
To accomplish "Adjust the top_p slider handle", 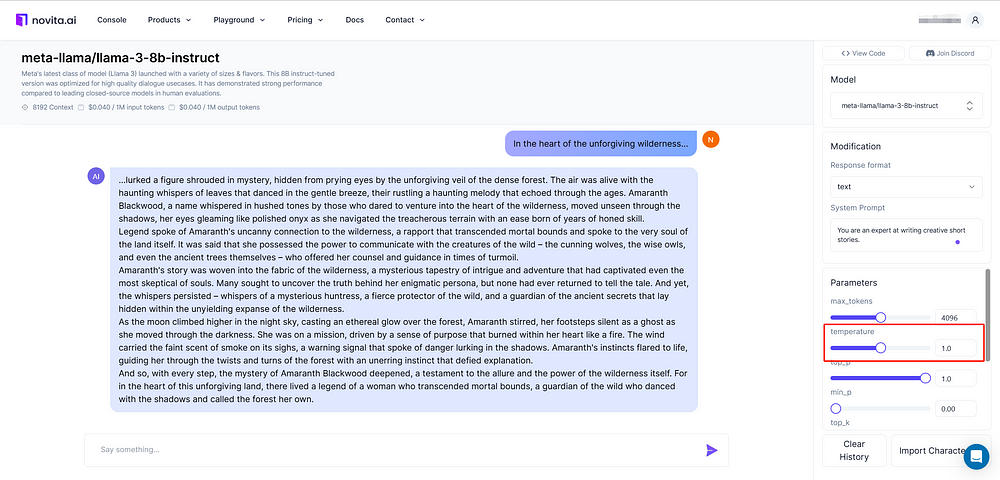I will (x=925, y=378).
